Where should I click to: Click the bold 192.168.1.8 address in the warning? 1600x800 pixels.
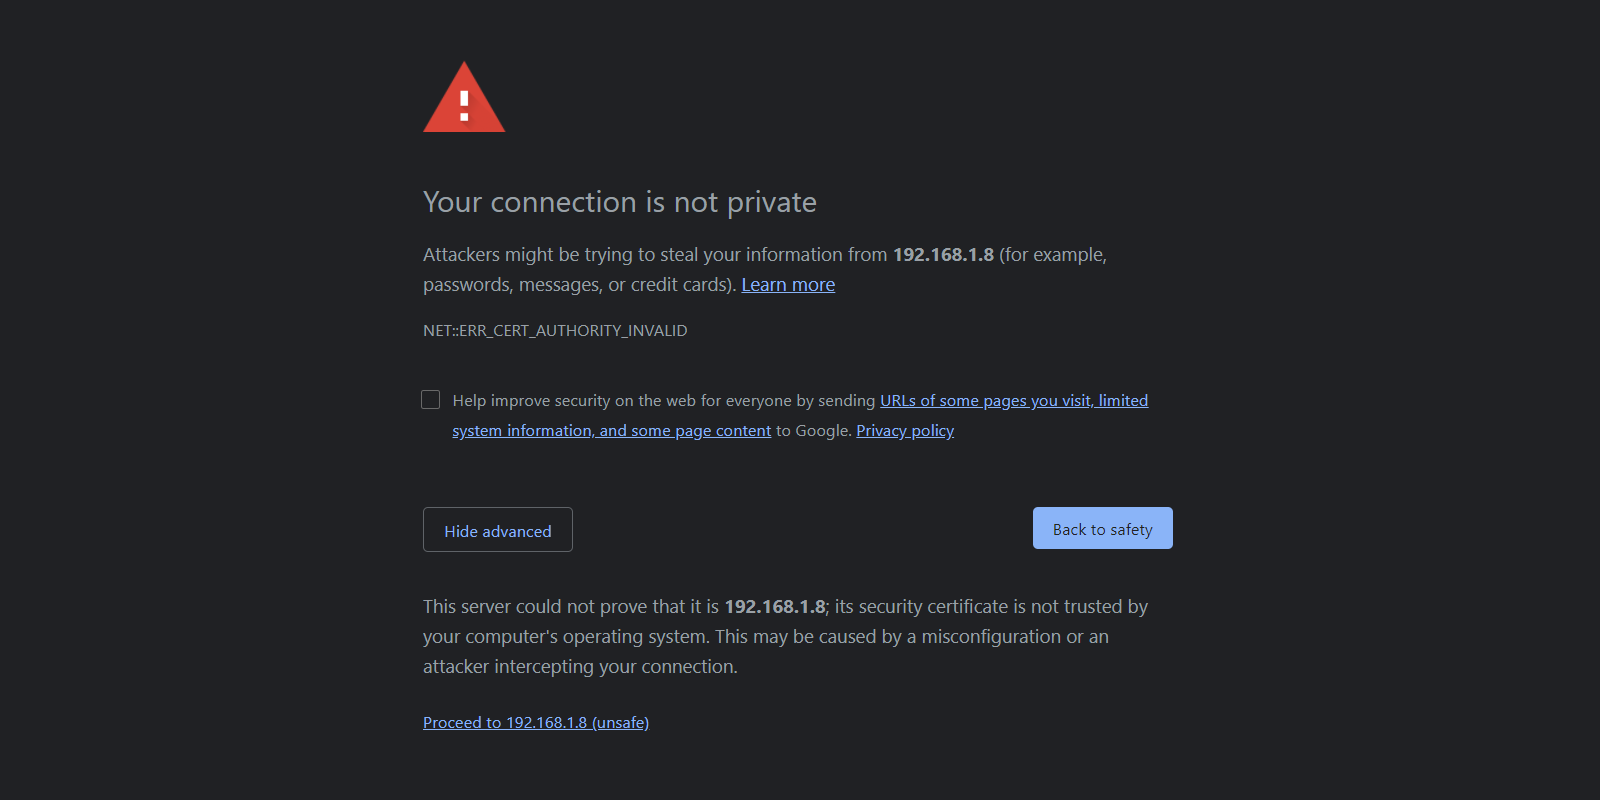[943, 254]
